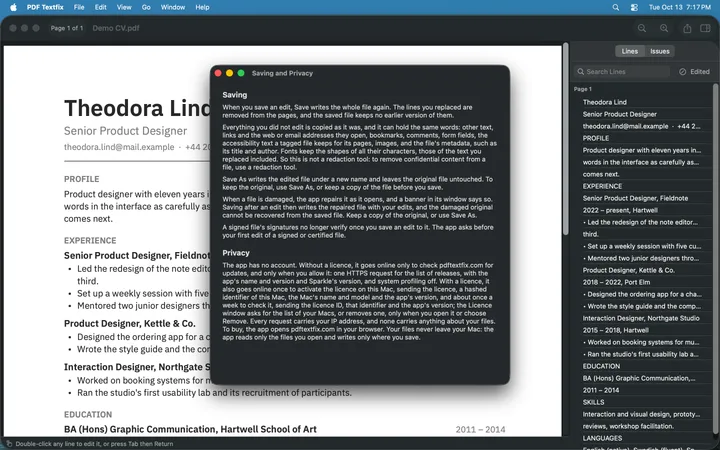This screenshot has width=720, height=450.
Task: Select the 'comes next.' row in the Lines list
Action: point(643,174)
